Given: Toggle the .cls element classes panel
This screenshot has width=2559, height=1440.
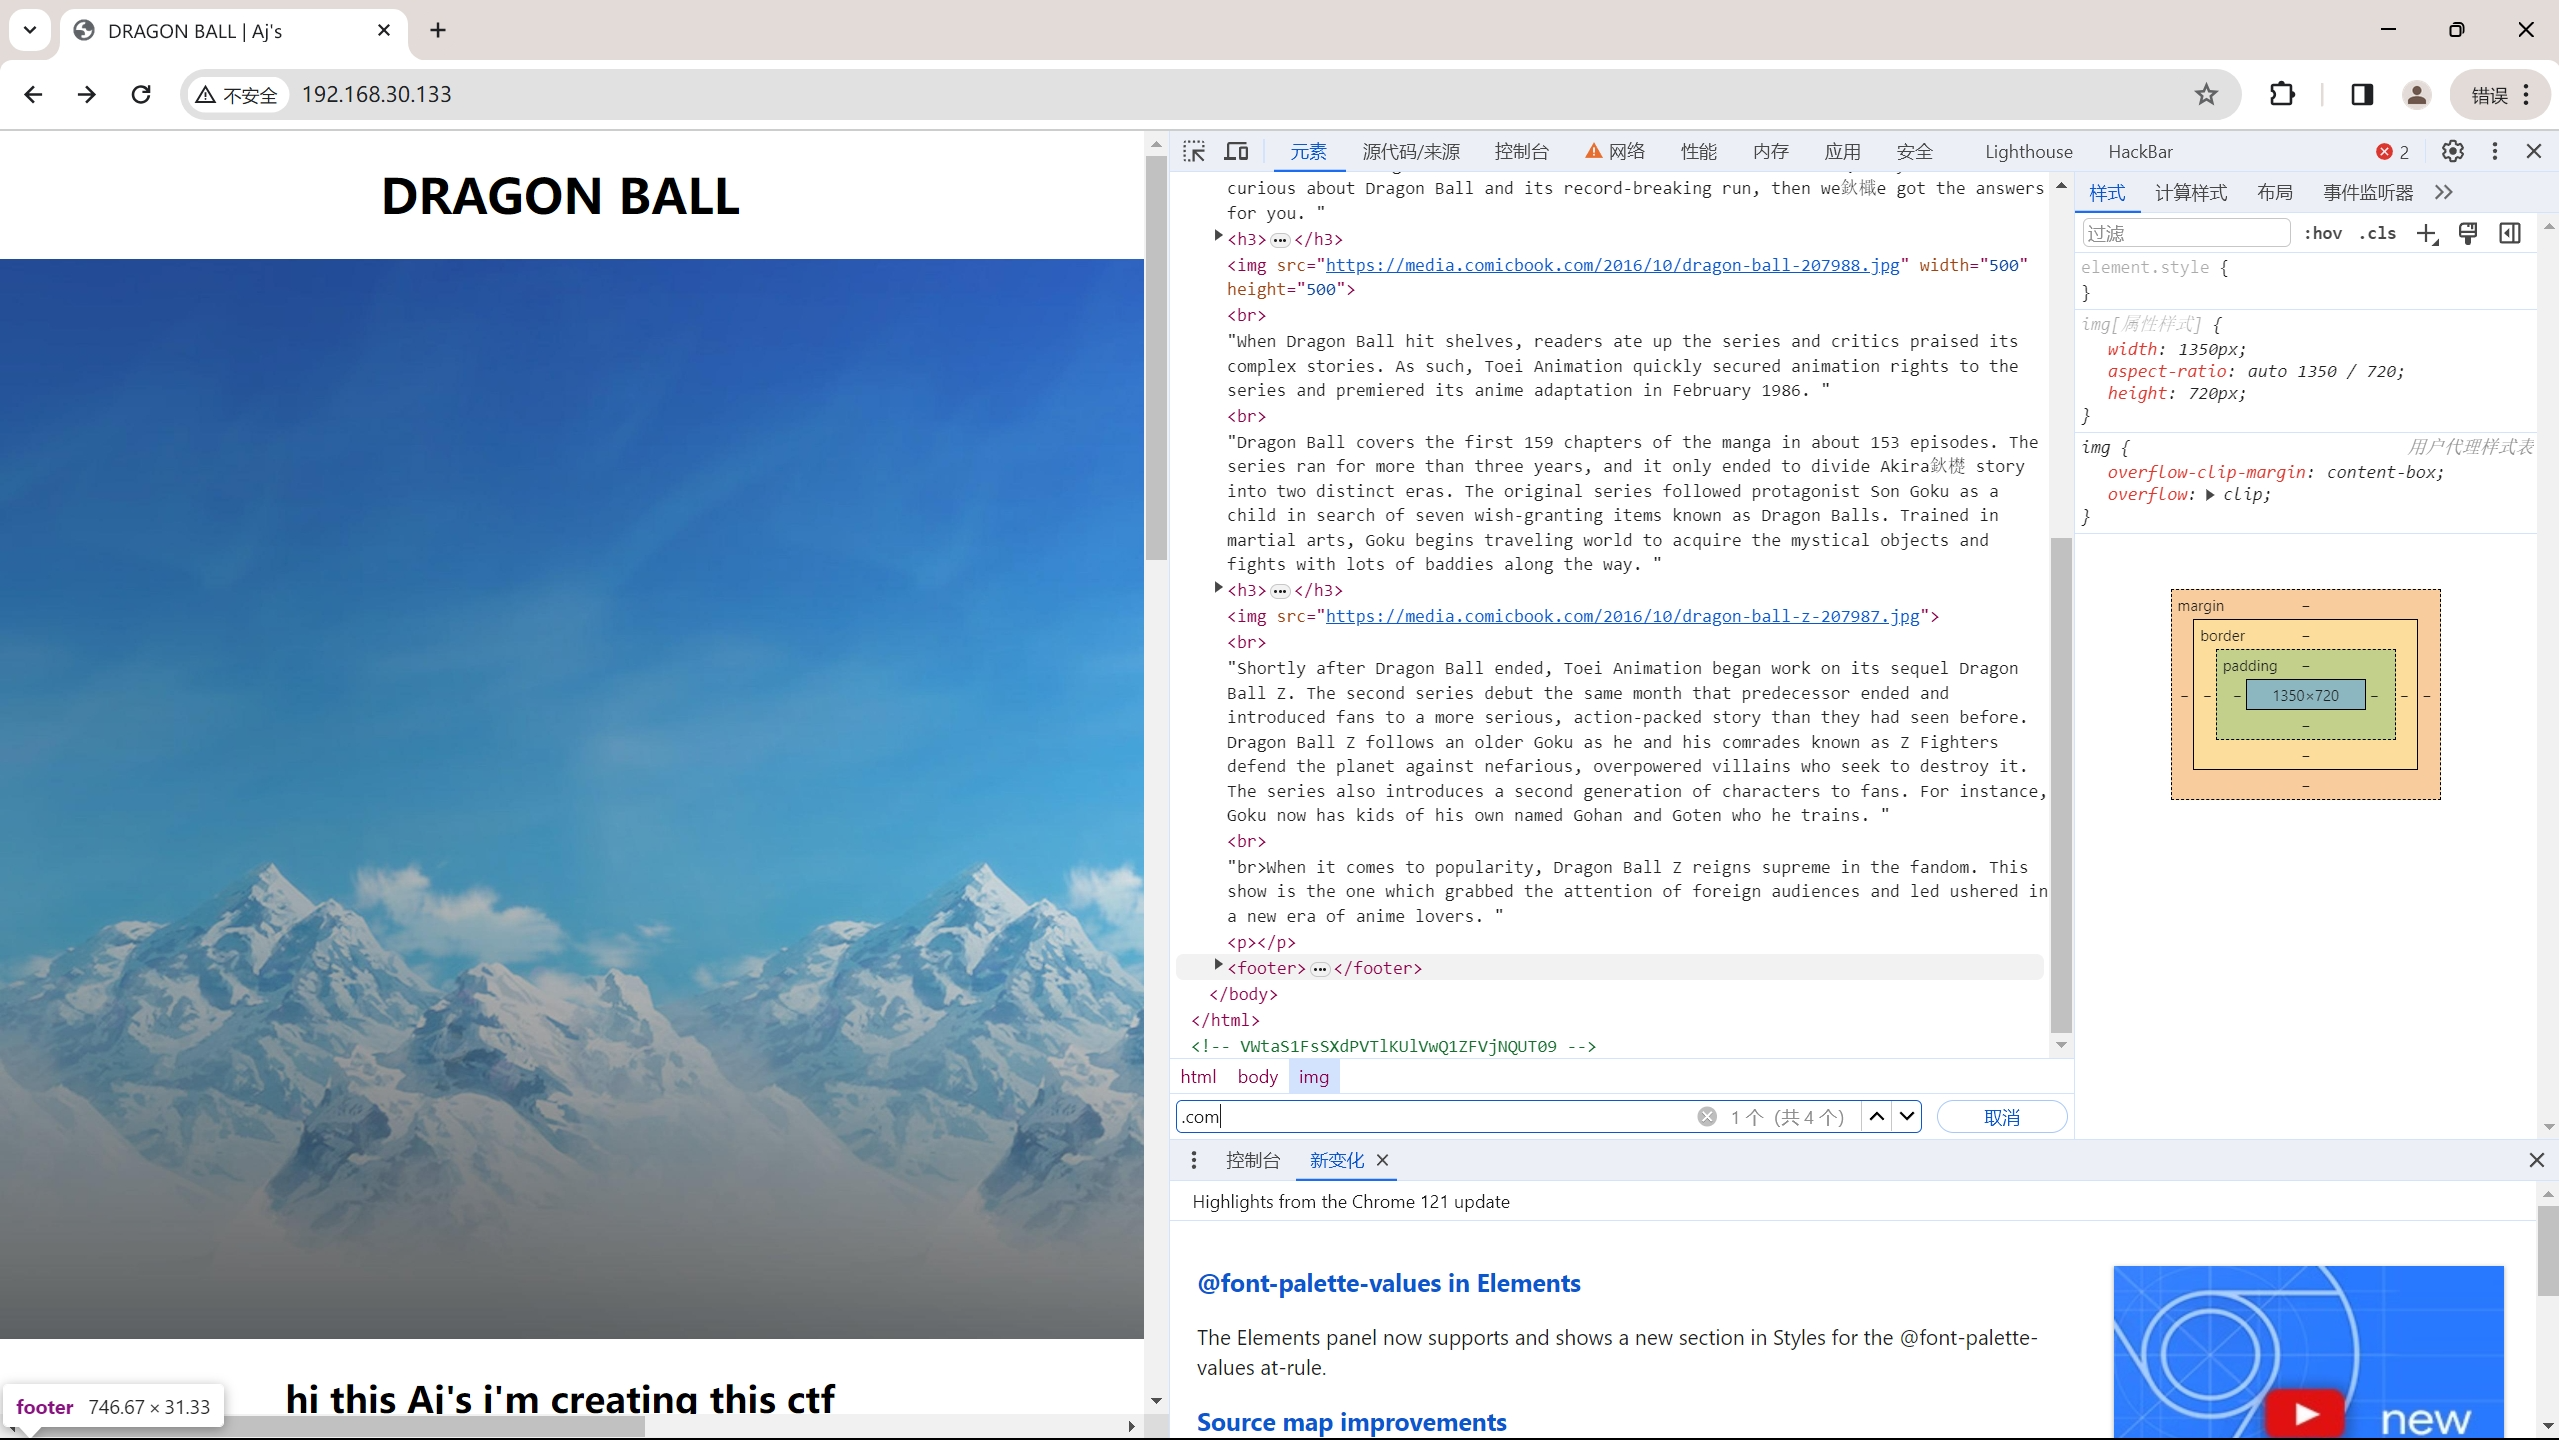Looking at the screenshot, I should (2378, 234).
